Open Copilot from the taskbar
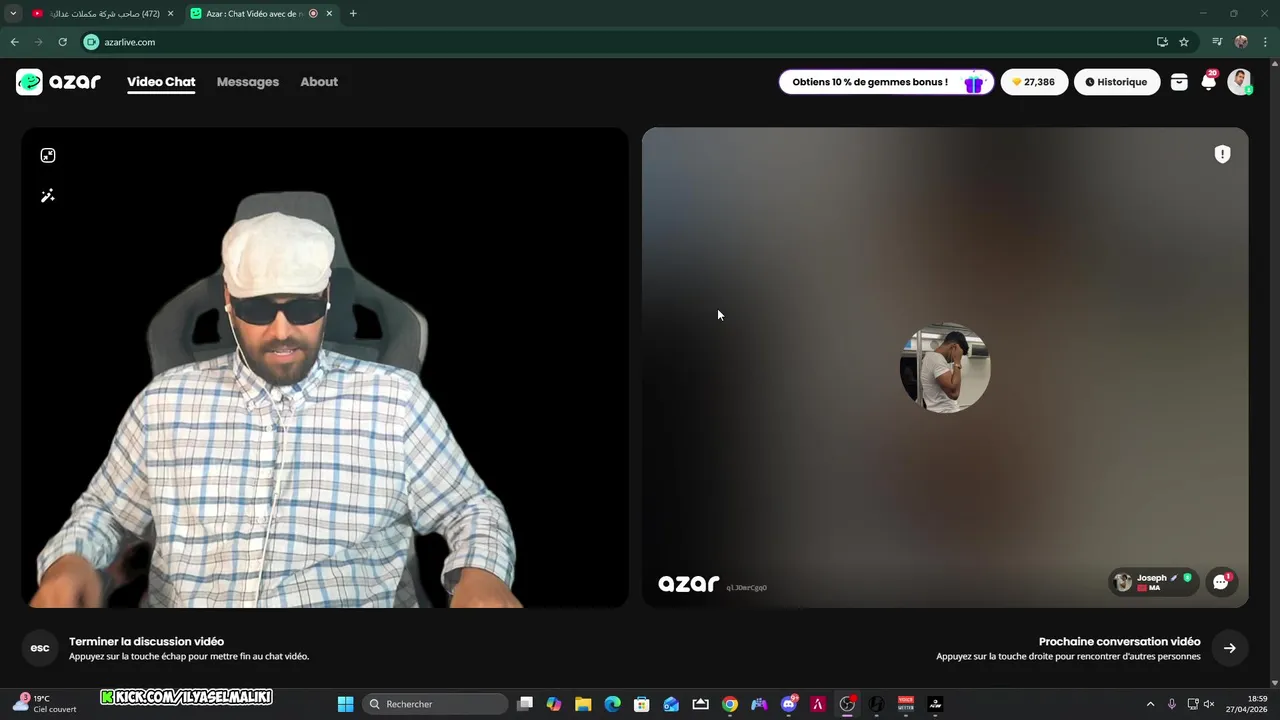 554,704
